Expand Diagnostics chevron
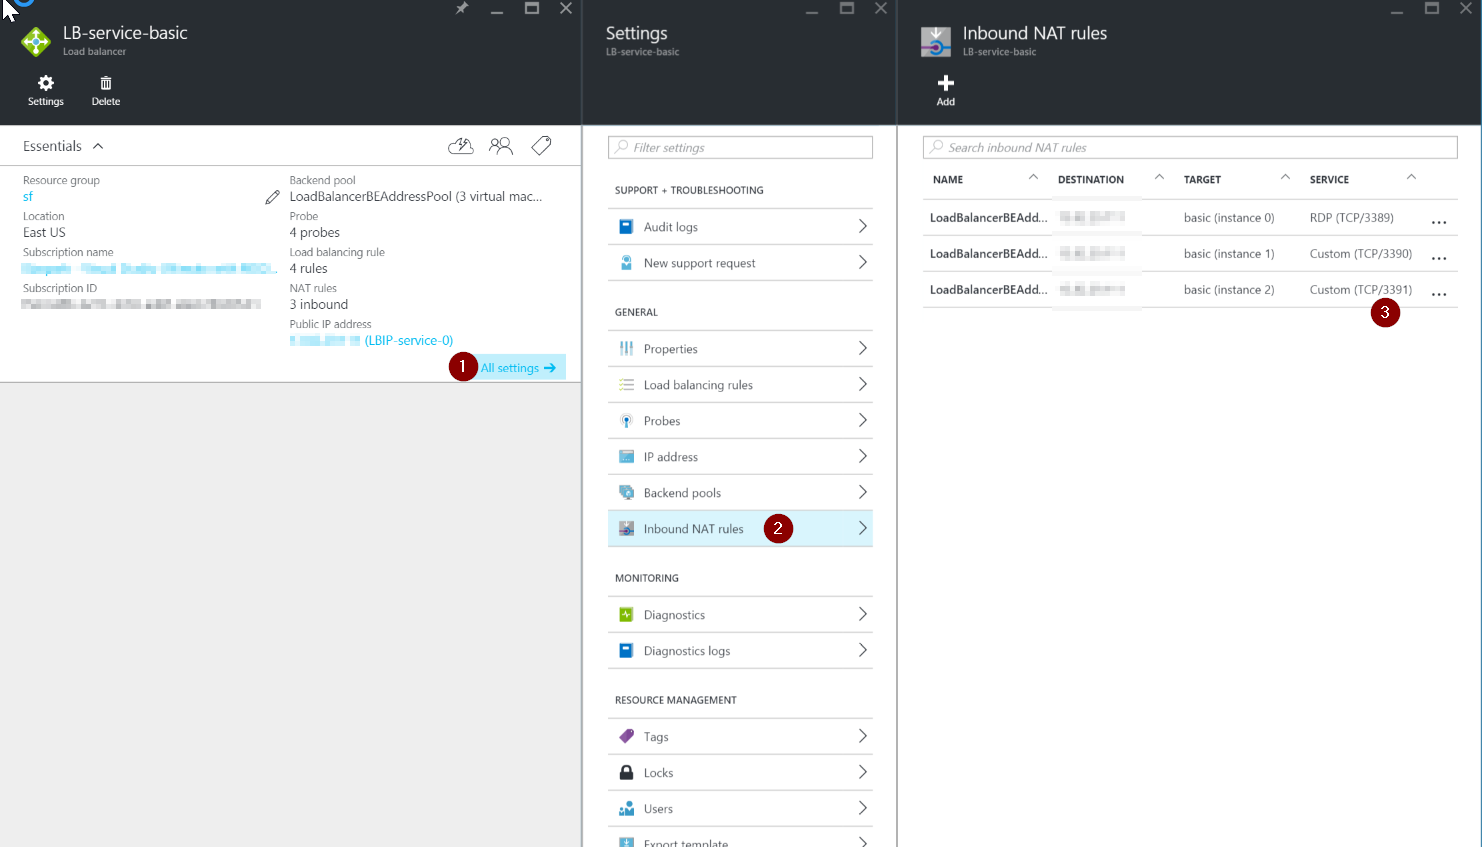1482x847 pixels. coord(862,614)
